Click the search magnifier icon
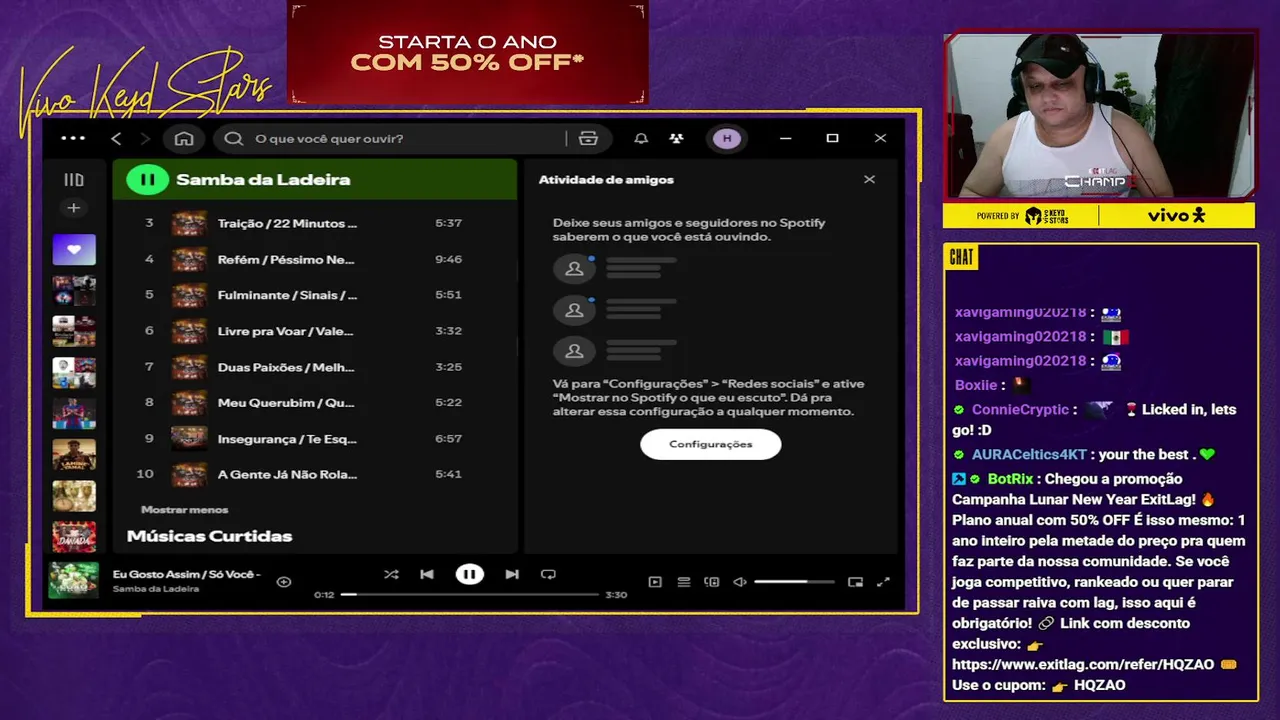 (234, 138)
